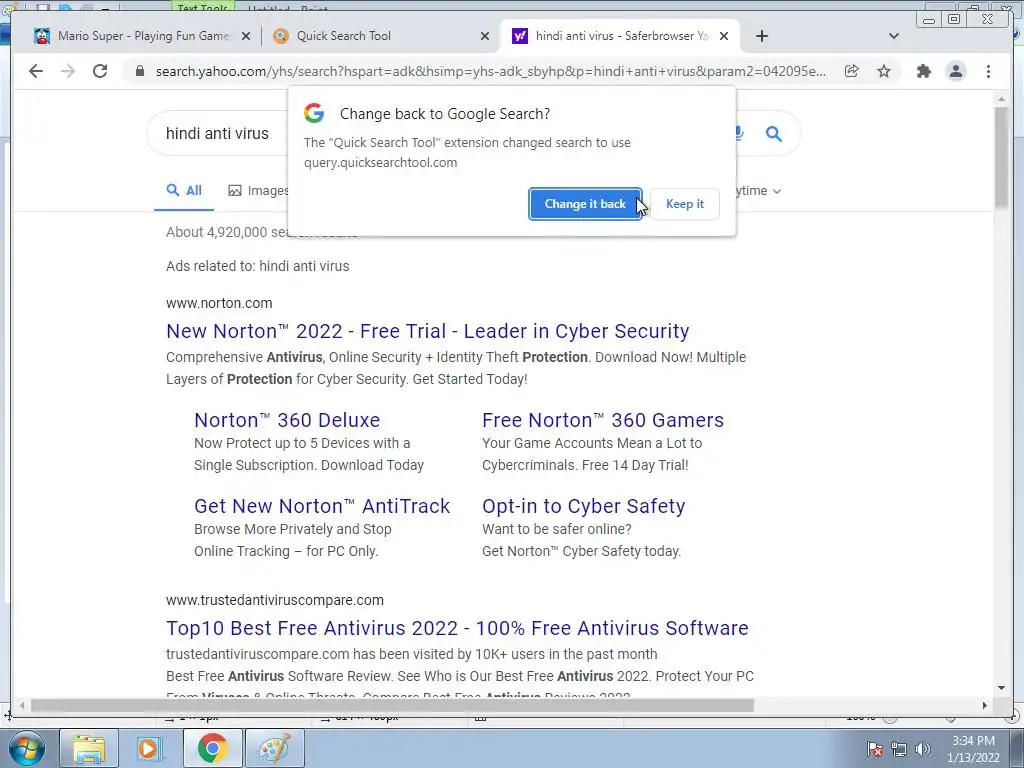The height and width of the screenshot is (768, 1024).
Task: Click the padlock site info icon
Action: point(139,71)
